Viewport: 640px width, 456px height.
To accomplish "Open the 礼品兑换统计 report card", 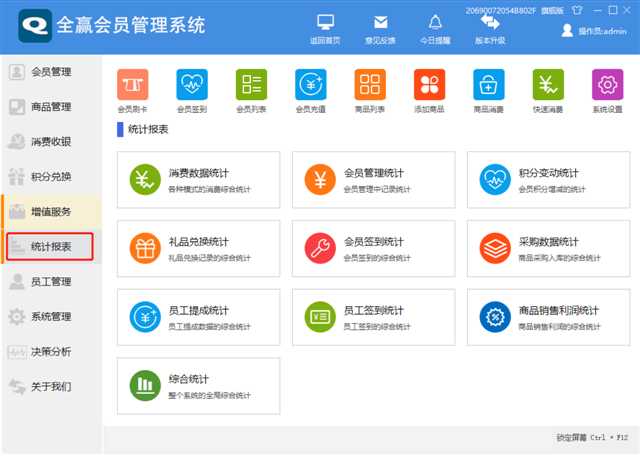I will click(x=198, y=249).
